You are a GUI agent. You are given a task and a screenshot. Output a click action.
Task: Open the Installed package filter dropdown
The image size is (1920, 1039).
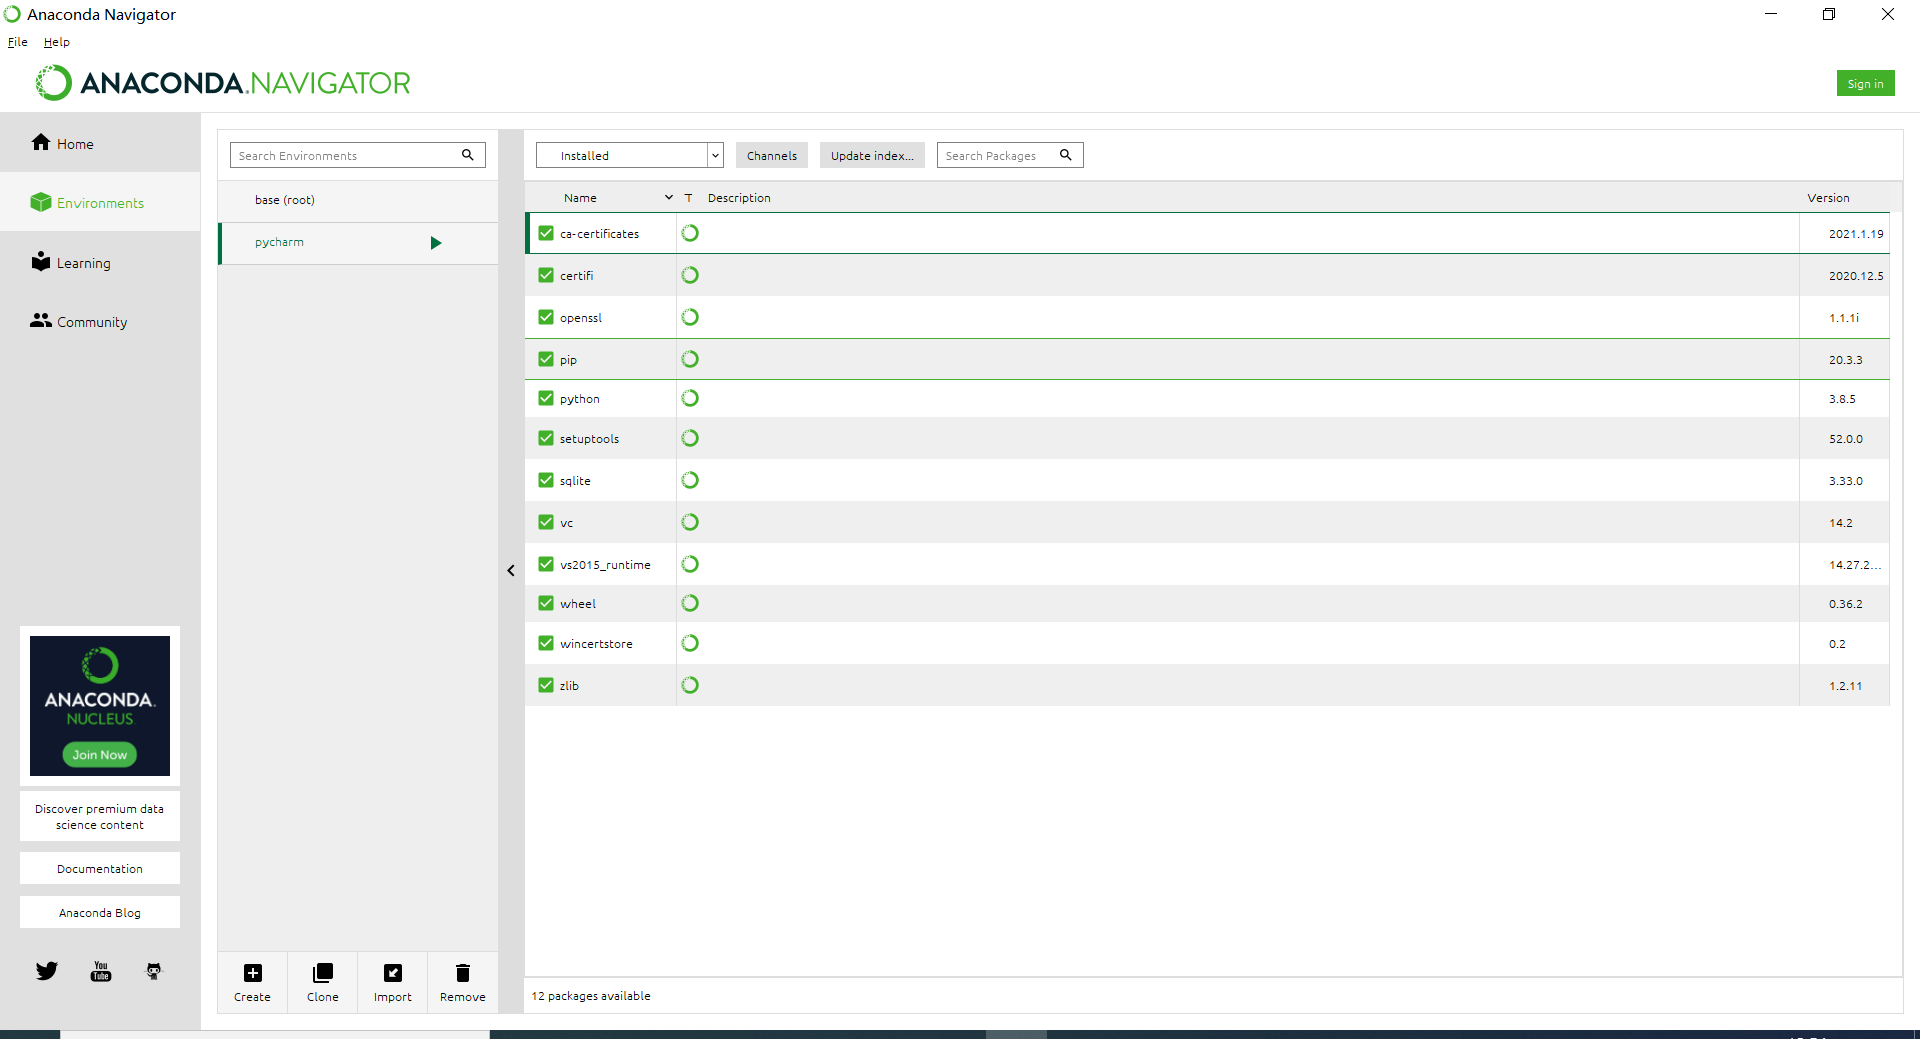click(630, 155)
